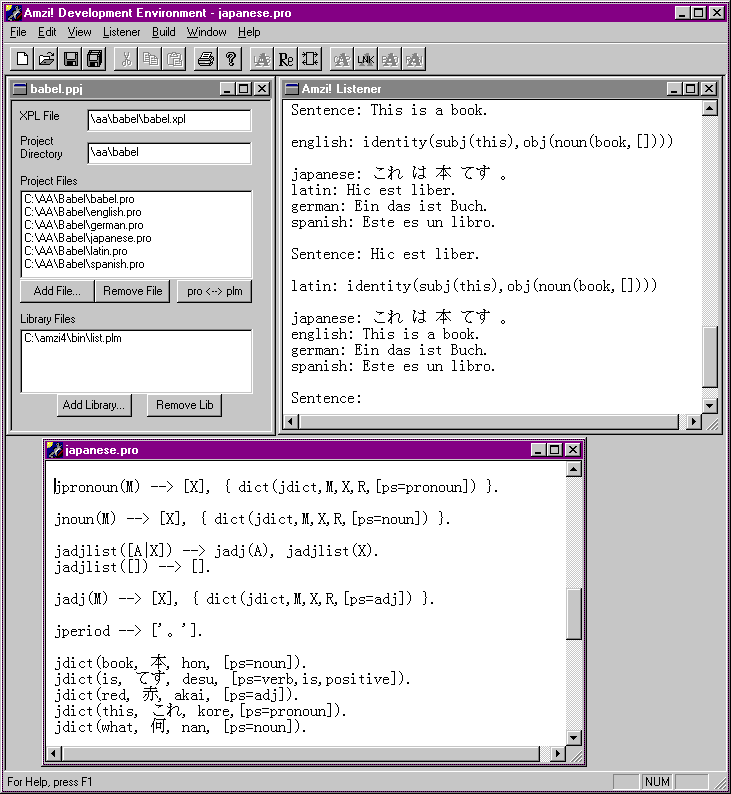Click the Add Library... button

[93, 405]
